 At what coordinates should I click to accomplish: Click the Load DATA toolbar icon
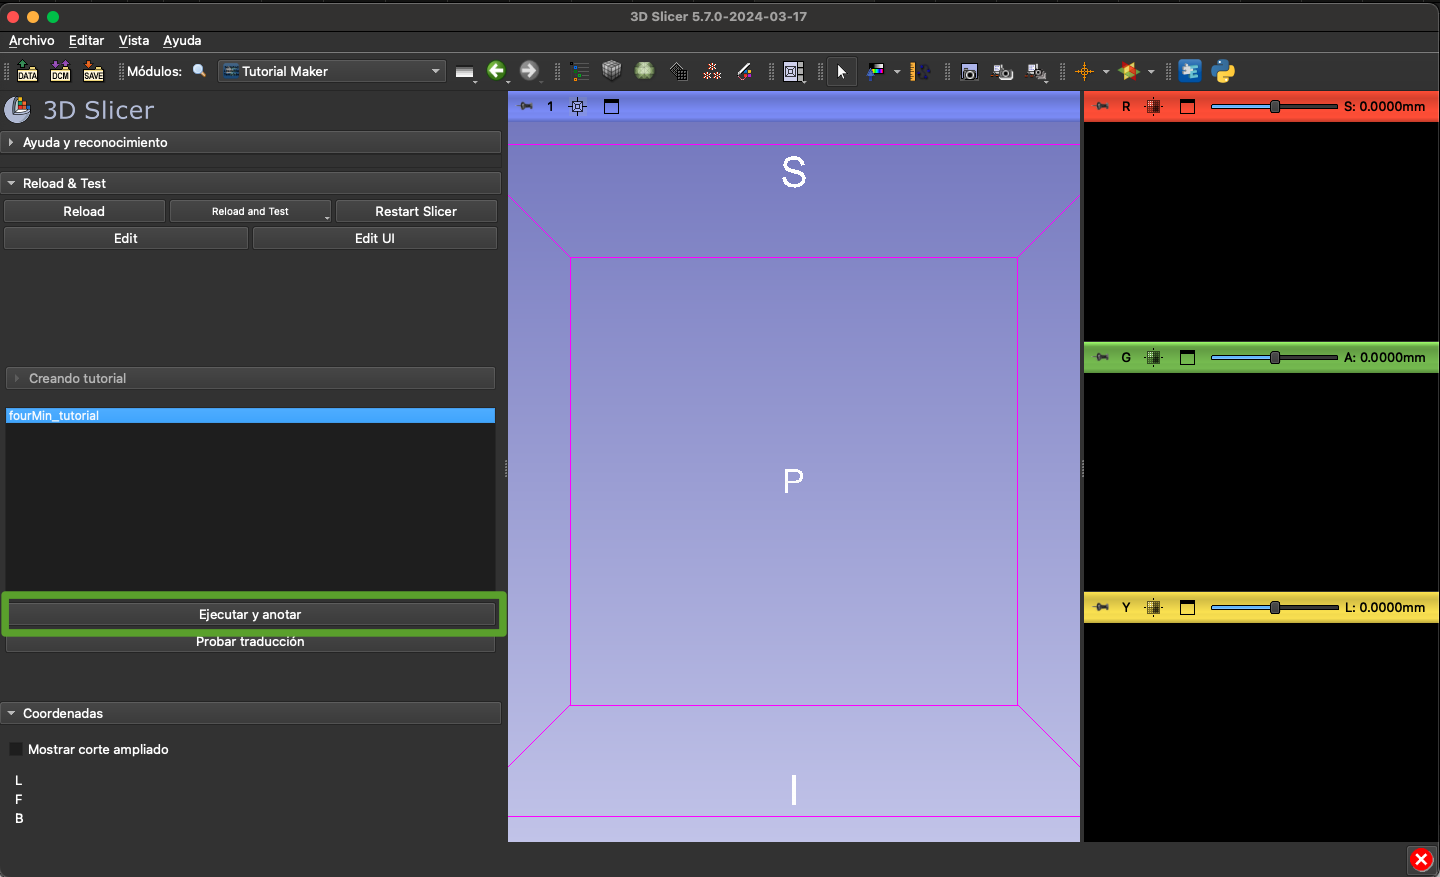(27, 71)
